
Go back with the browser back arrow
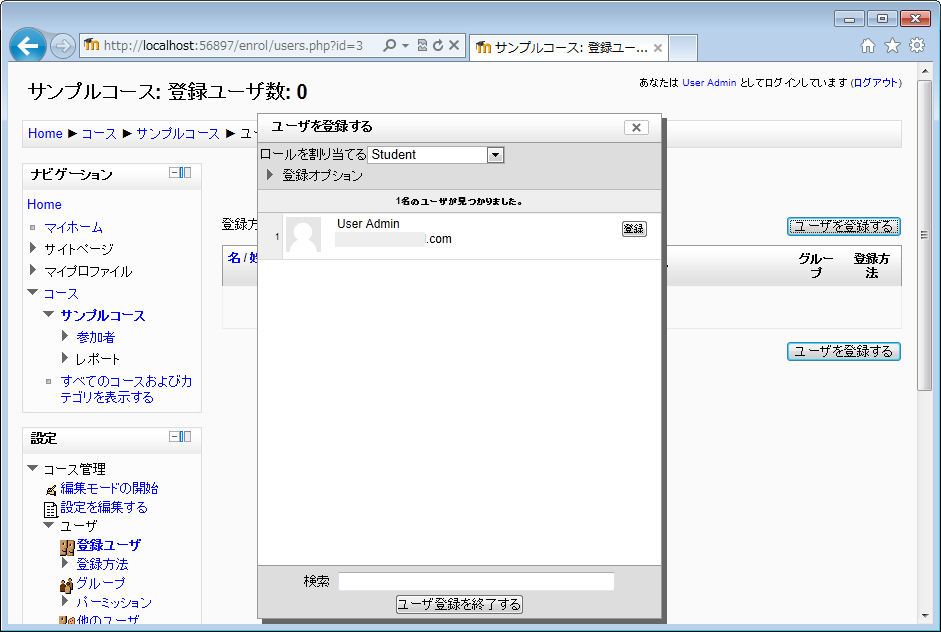pos(28,46)
